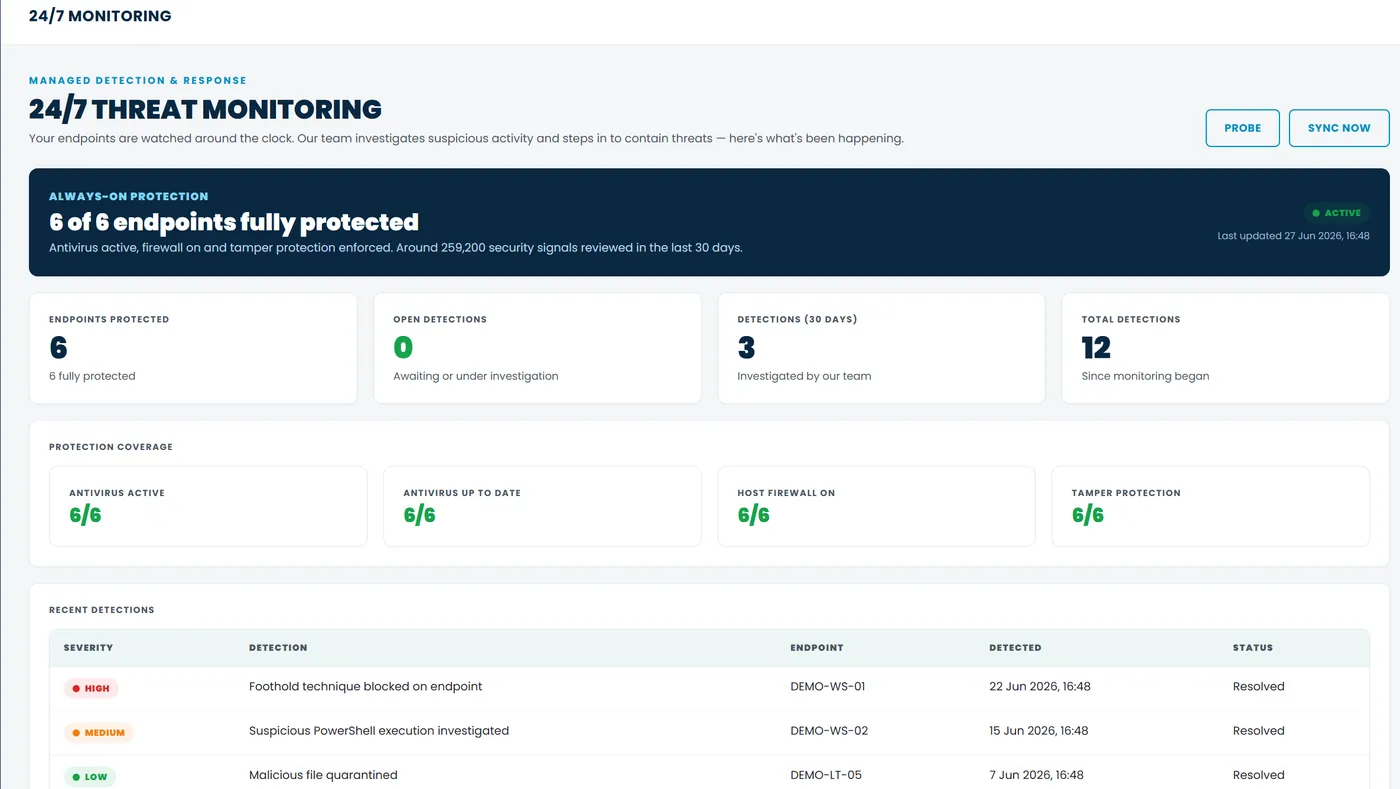Open 'Malicious file quarantined' detection

(x=323, y=775)
